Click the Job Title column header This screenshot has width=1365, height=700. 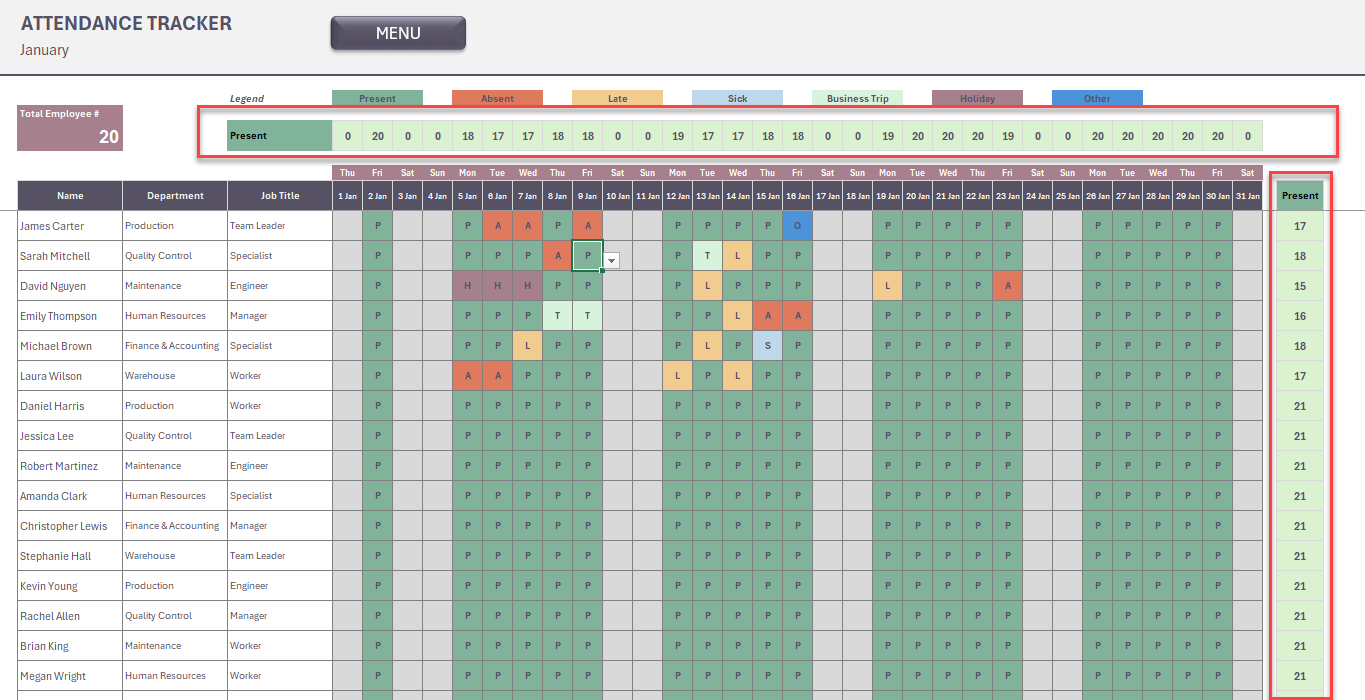(280, 196)
